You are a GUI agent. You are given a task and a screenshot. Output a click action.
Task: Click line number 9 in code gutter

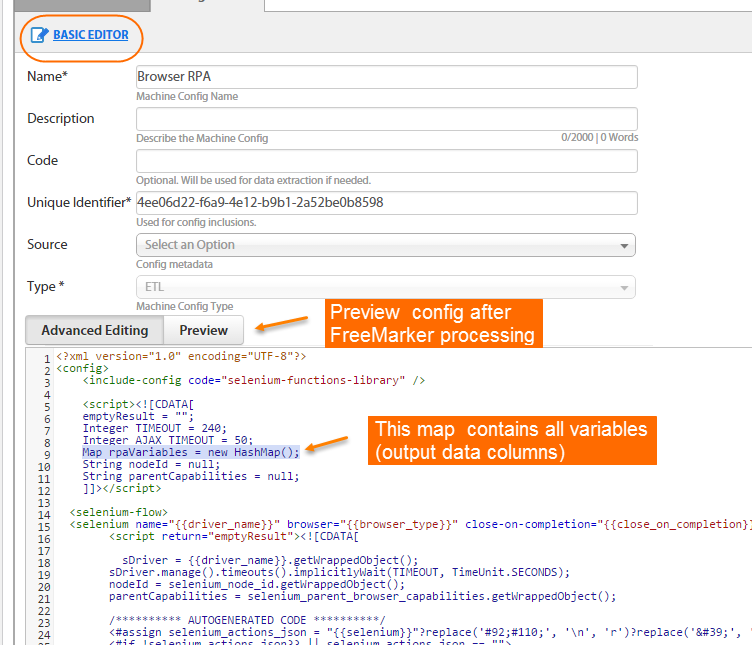point(47,455)
